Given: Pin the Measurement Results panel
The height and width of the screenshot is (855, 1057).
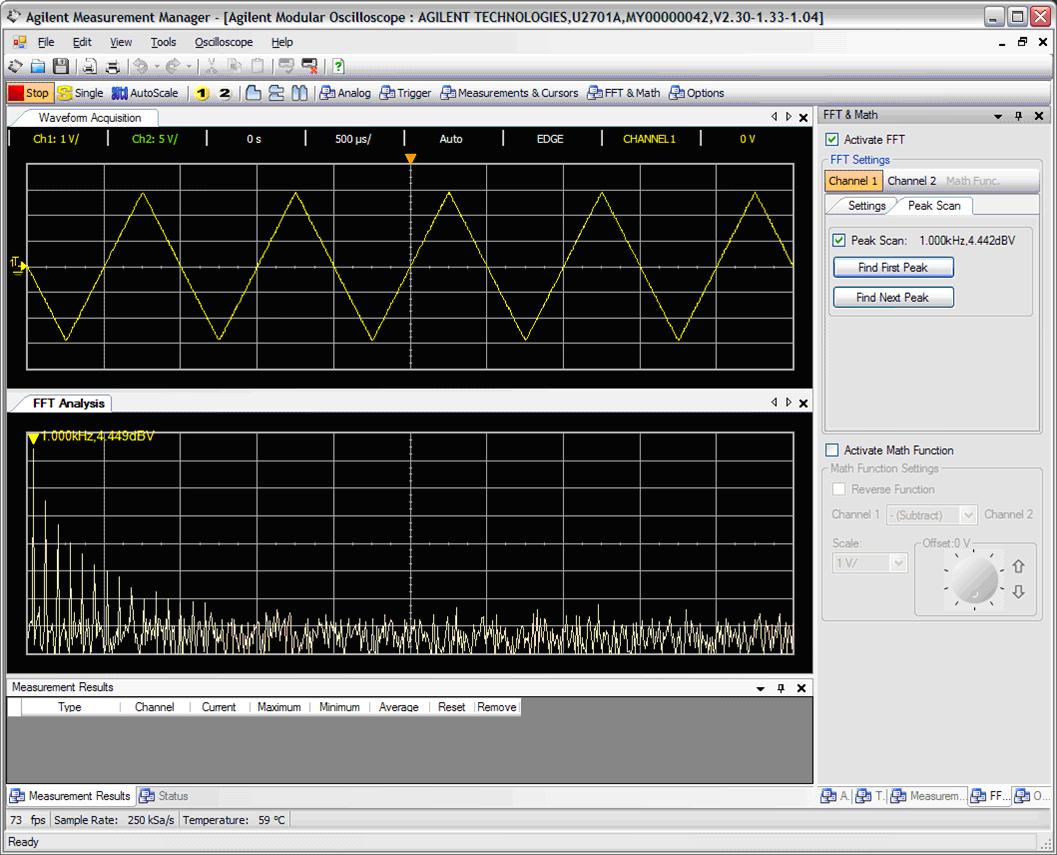Looking at the screenshot, I should coord(781,688).
